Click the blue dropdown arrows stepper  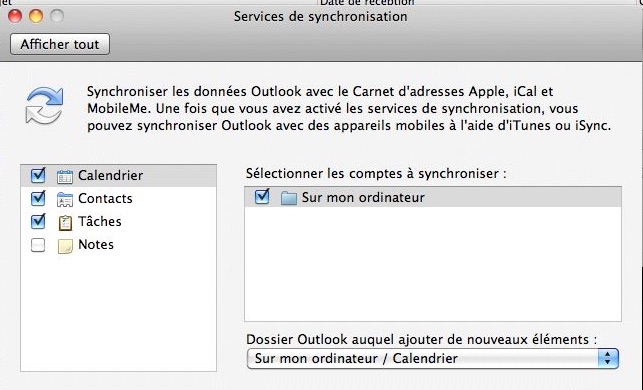608,359
